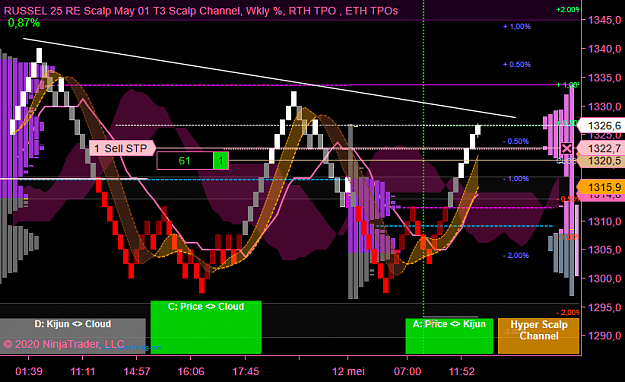This screenshot has width=625, height=382.
Task: Click the orange 'Hyper Scalp Channel' panel
Action: click(x=539, y=336)
